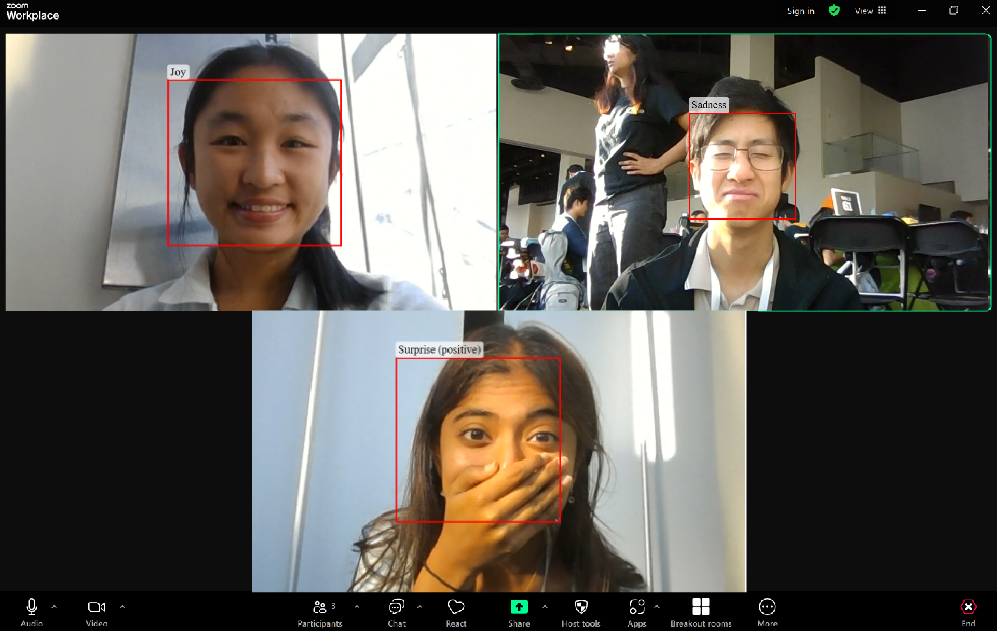997x631 pixels.
Task: Start screen sharing with the green Share button
Action: 519,613
